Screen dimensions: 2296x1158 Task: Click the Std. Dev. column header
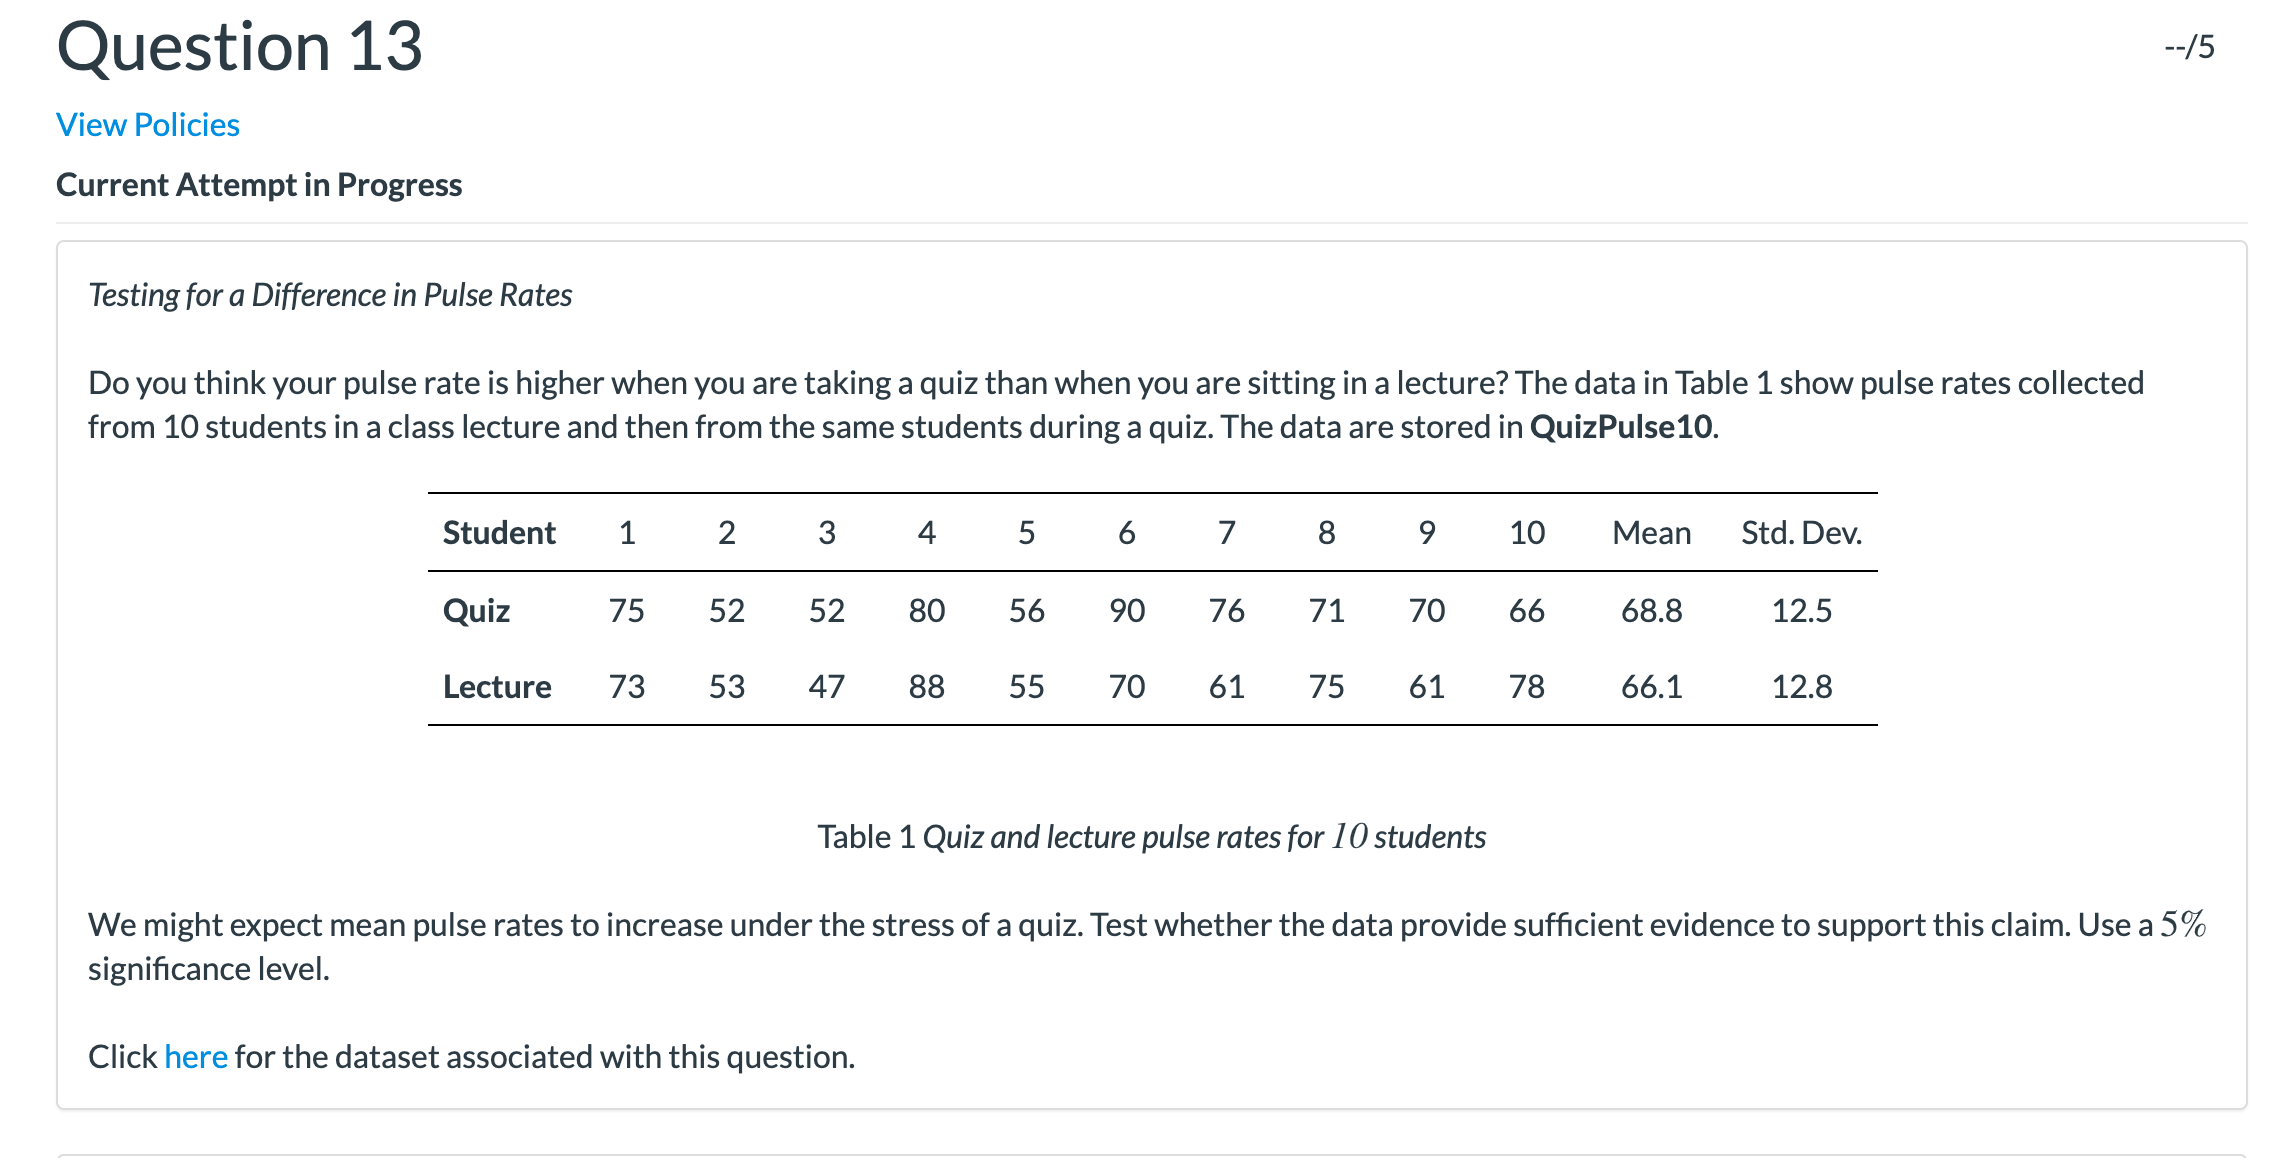coord(1802,533)
